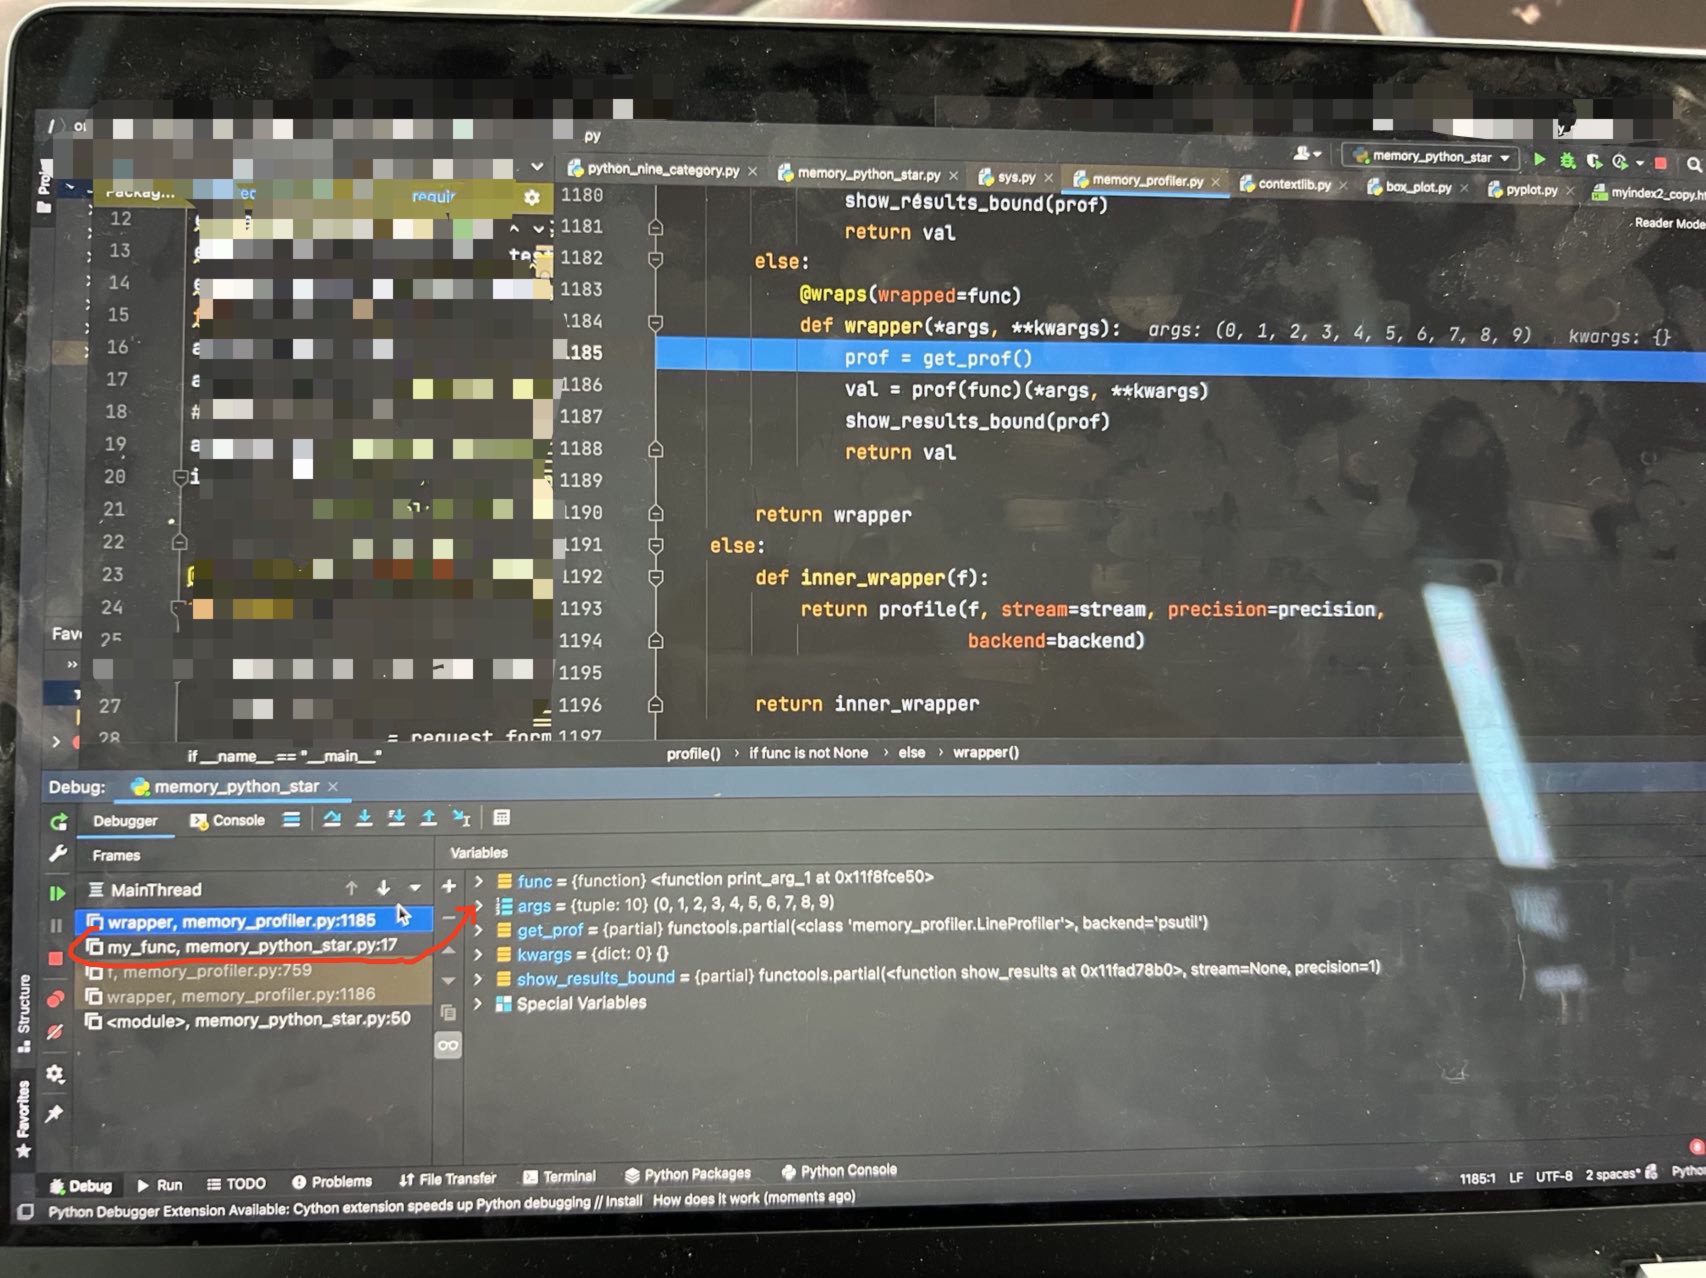Viewport: 1706px width, 1278px height.
Task: Close the memory_python_star debug tab
Action: [333, 786]
